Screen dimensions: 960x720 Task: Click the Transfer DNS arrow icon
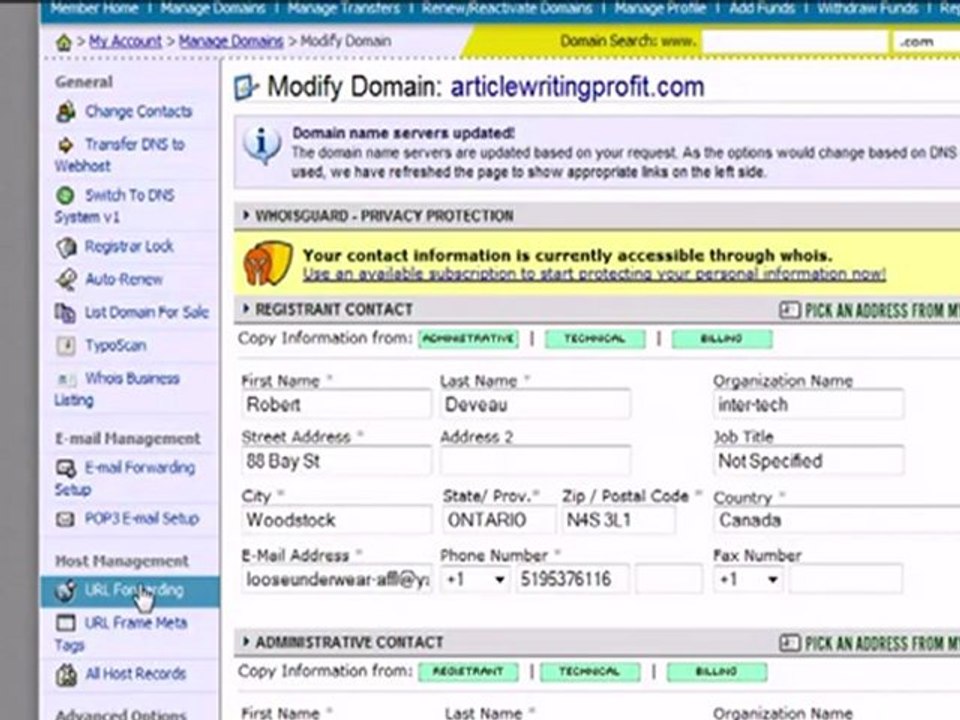click(66, 145)
